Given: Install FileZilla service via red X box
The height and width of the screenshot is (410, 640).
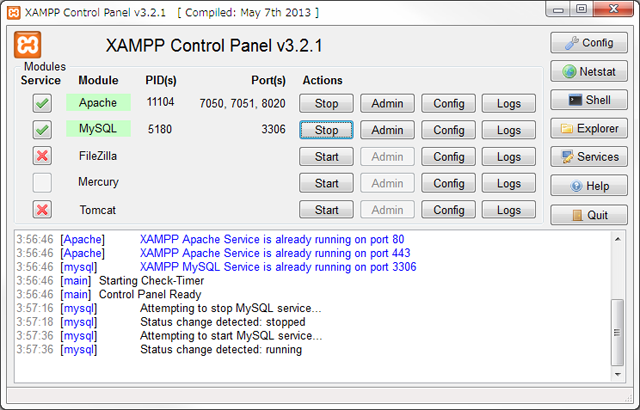Looking at the screenshot, I should 42,156.
